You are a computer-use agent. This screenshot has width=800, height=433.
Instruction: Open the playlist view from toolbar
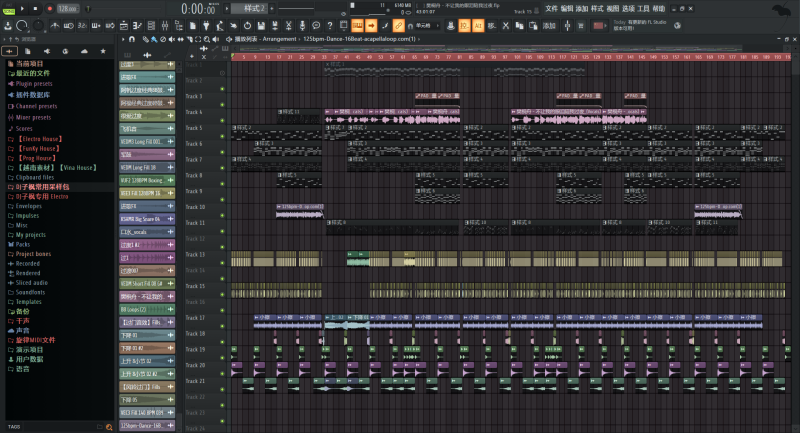point(123,26)
